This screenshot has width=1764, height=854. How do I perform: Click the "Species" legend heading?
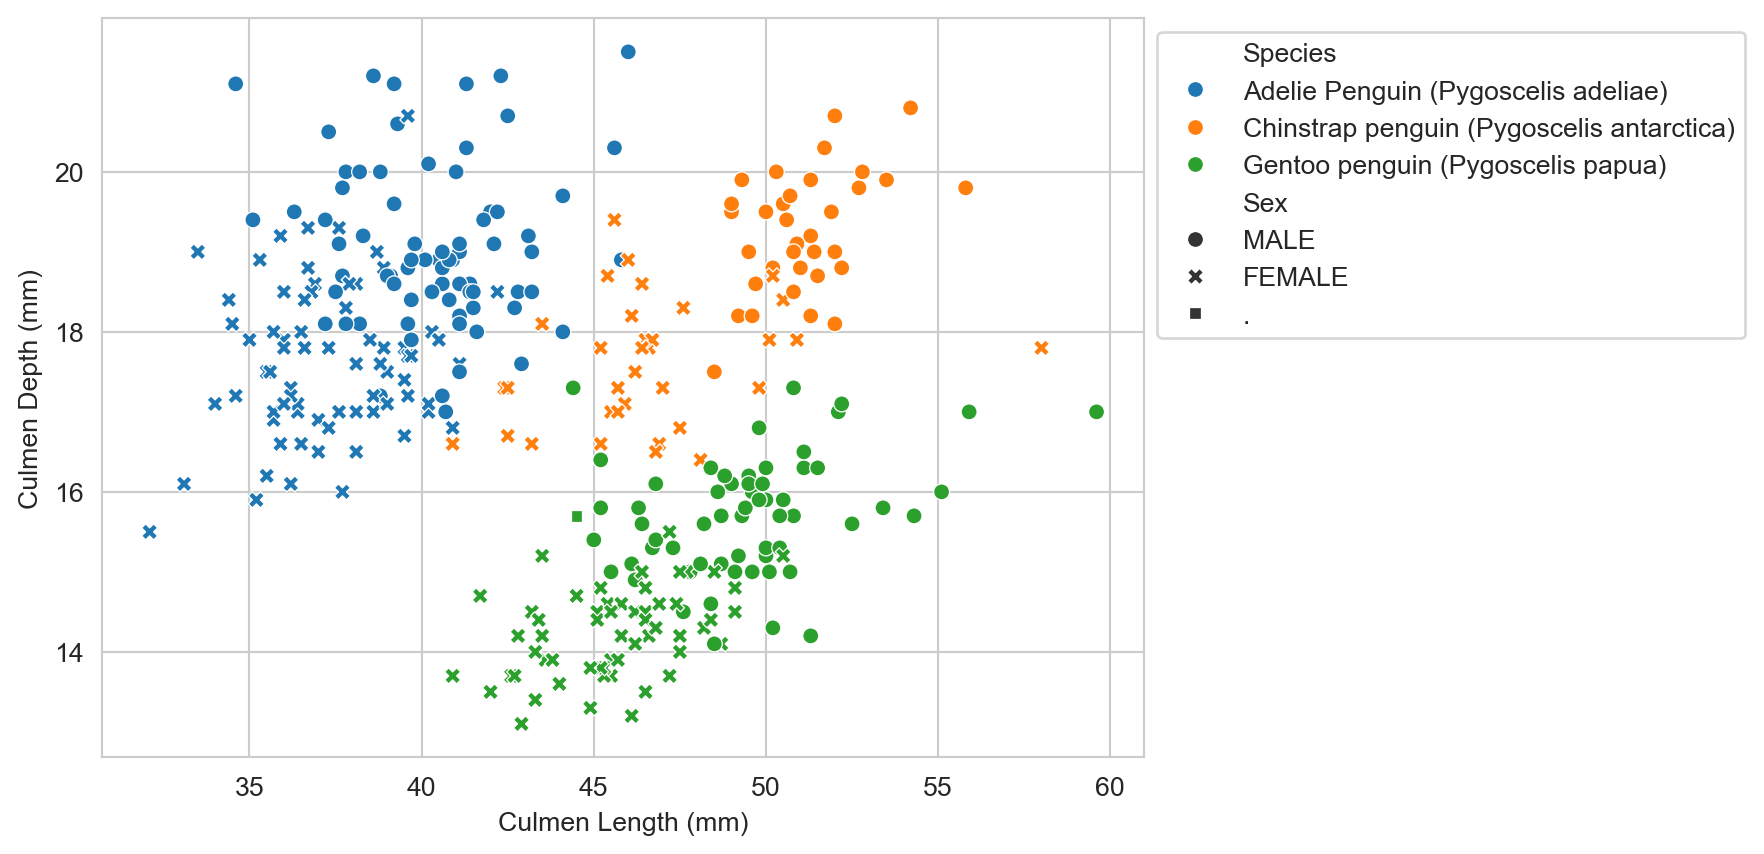coord(1289,53)
